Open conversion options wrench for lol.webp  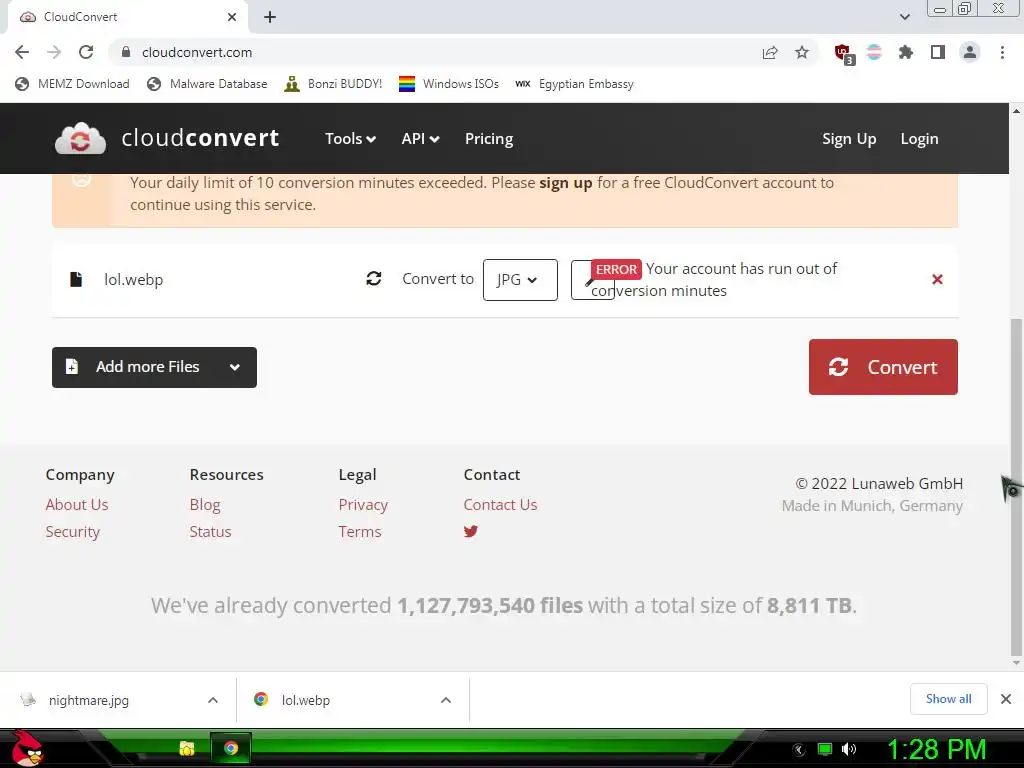point(580,280)
